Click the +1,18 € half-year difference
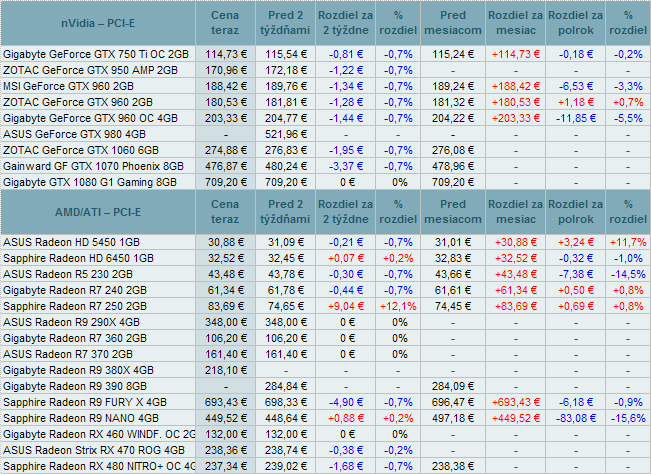 [576, 102]
